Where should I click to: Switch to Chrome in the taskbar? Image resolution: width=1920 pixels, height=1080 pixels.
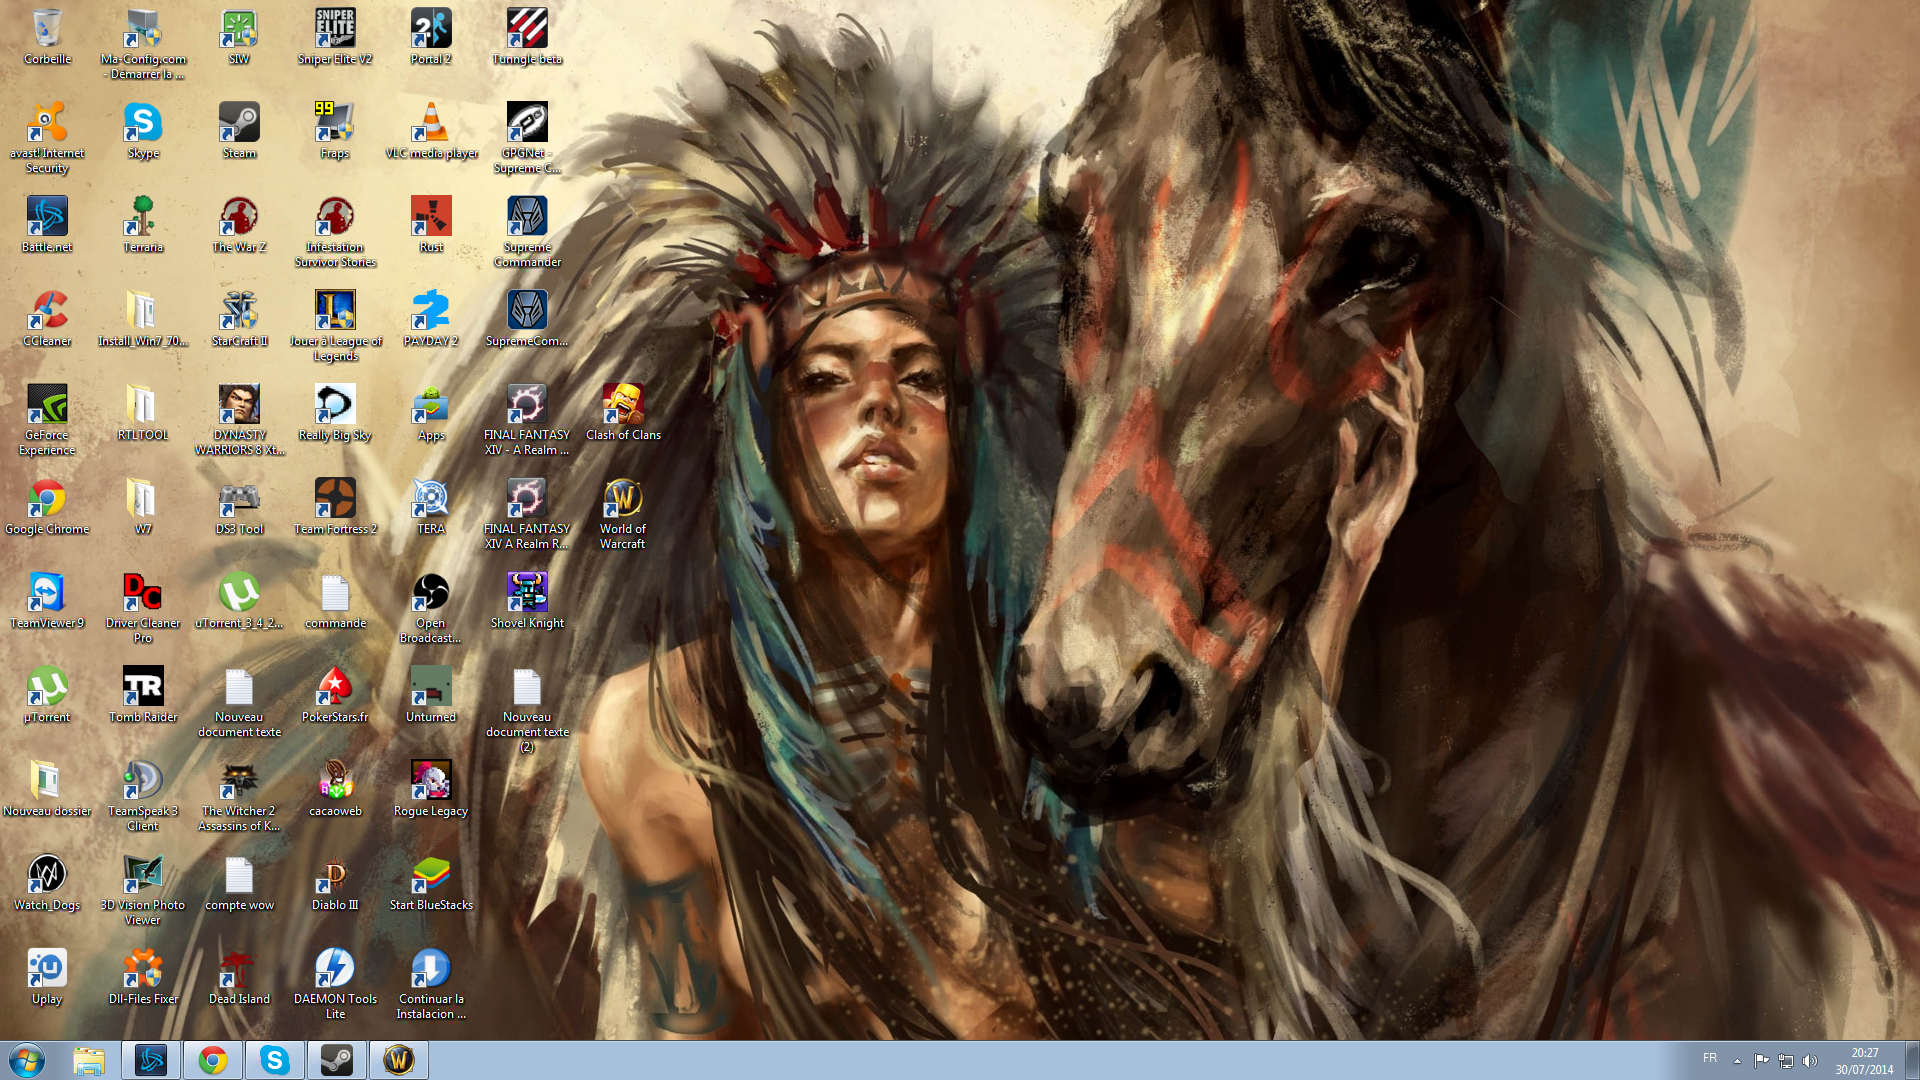click(x=213, y=1060)
